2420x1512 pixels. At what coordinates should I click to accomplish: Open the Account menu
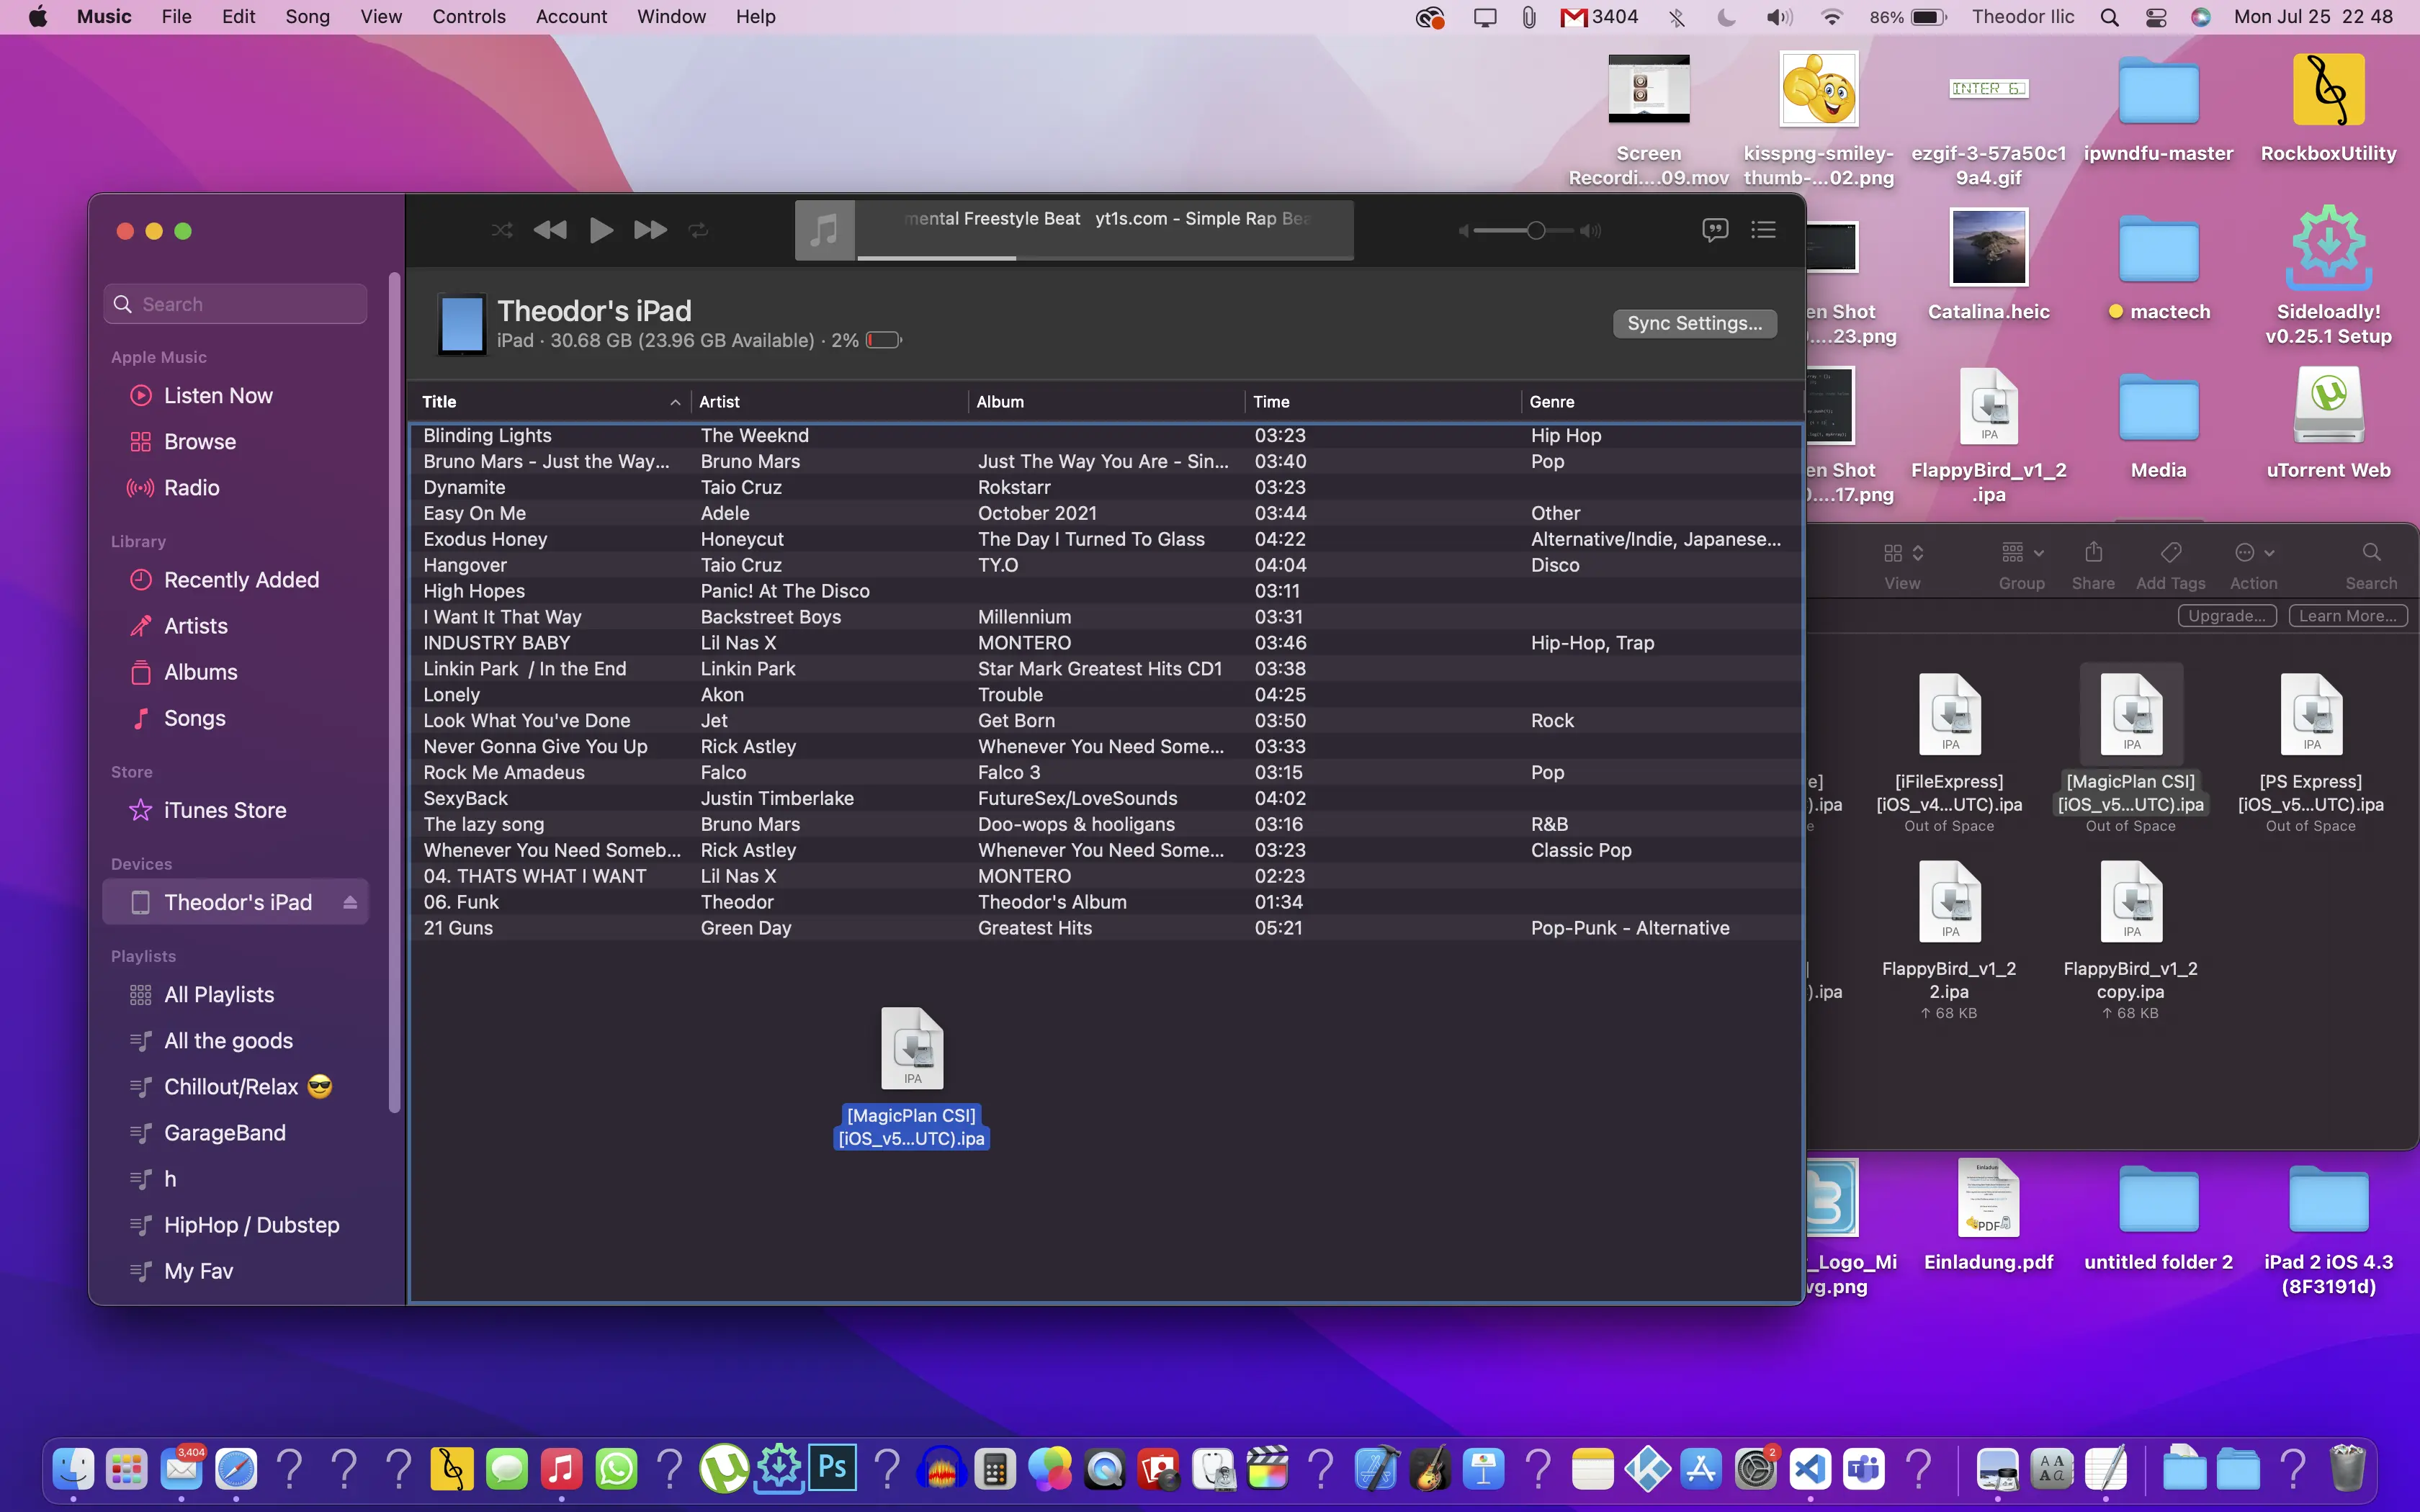coord(571,17)
